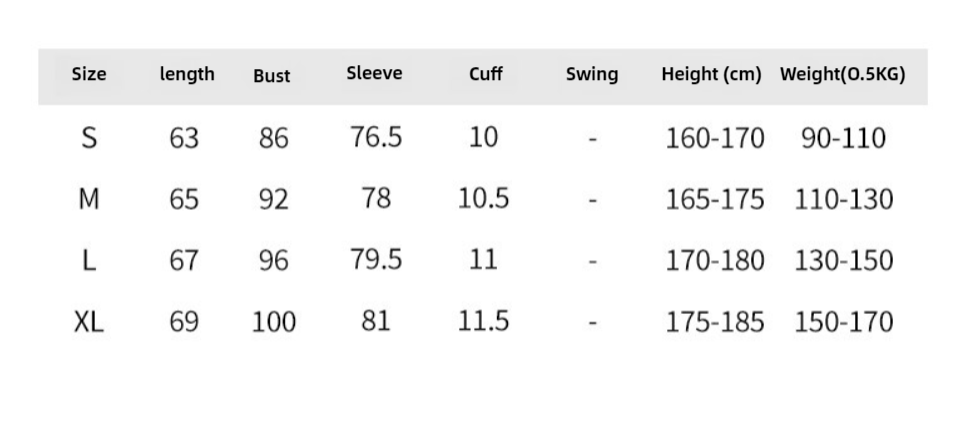Select the Bust column header

(x=272, y=75)
